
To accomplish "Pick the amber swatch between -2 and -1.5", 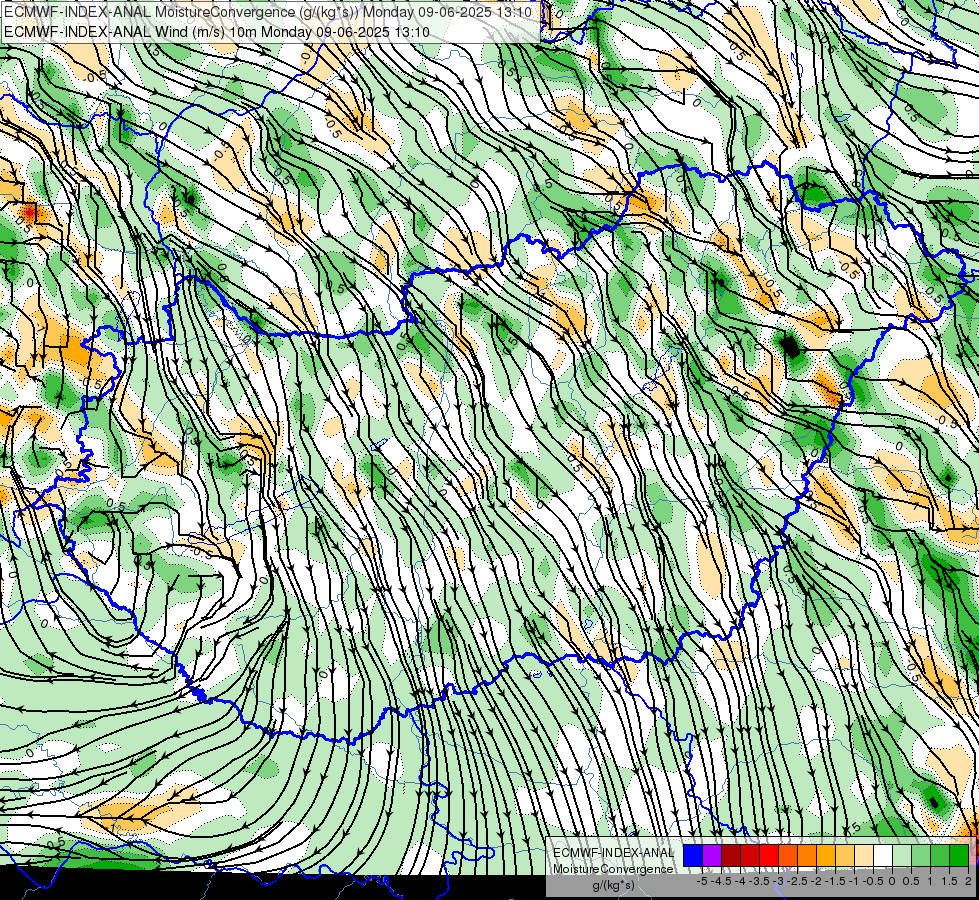I will tap(826, 856).
